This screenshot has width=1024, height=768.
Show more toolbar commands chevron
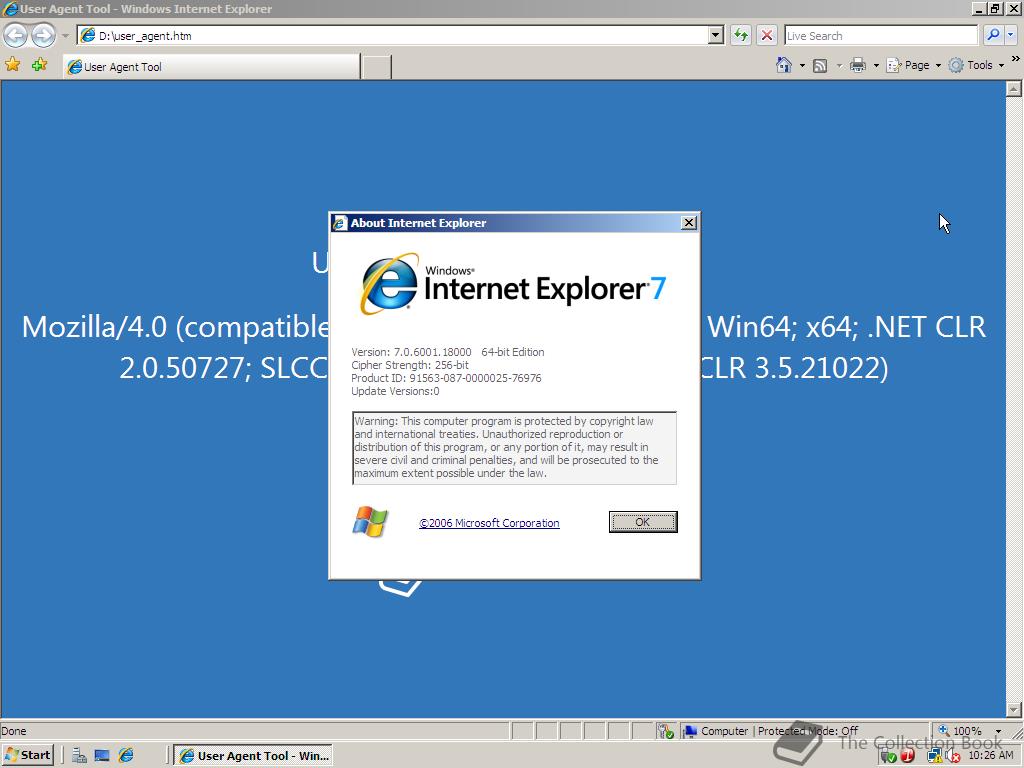(x=1016, y=59)
